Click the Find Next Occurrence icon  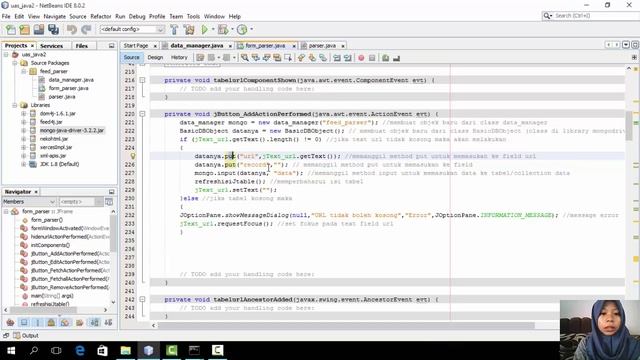266,58
